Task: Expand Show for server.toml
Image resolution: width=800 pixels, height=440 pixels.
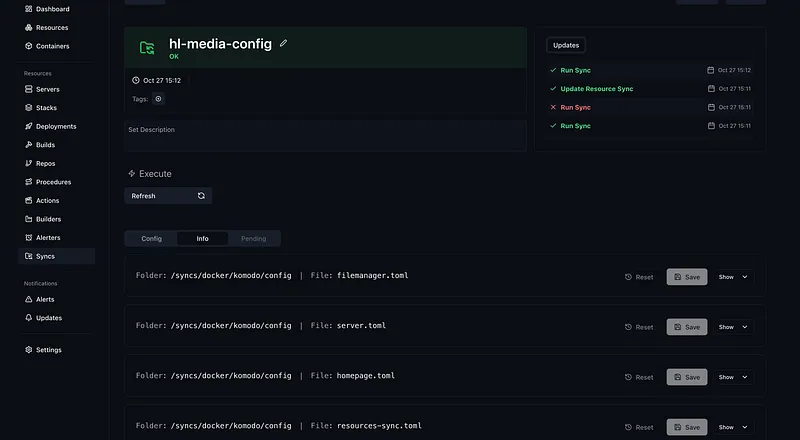Action: [733, 327]
